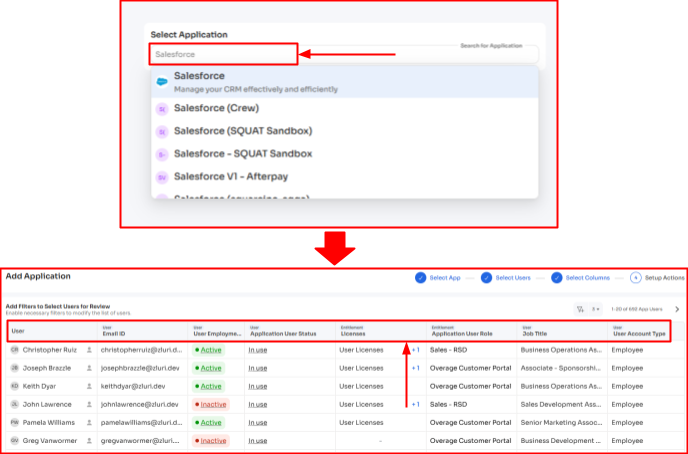This screenshot has width=688, height=454.
Task: Click Sales Development Ass... job title cell
Action: click(x=561, y=404)
